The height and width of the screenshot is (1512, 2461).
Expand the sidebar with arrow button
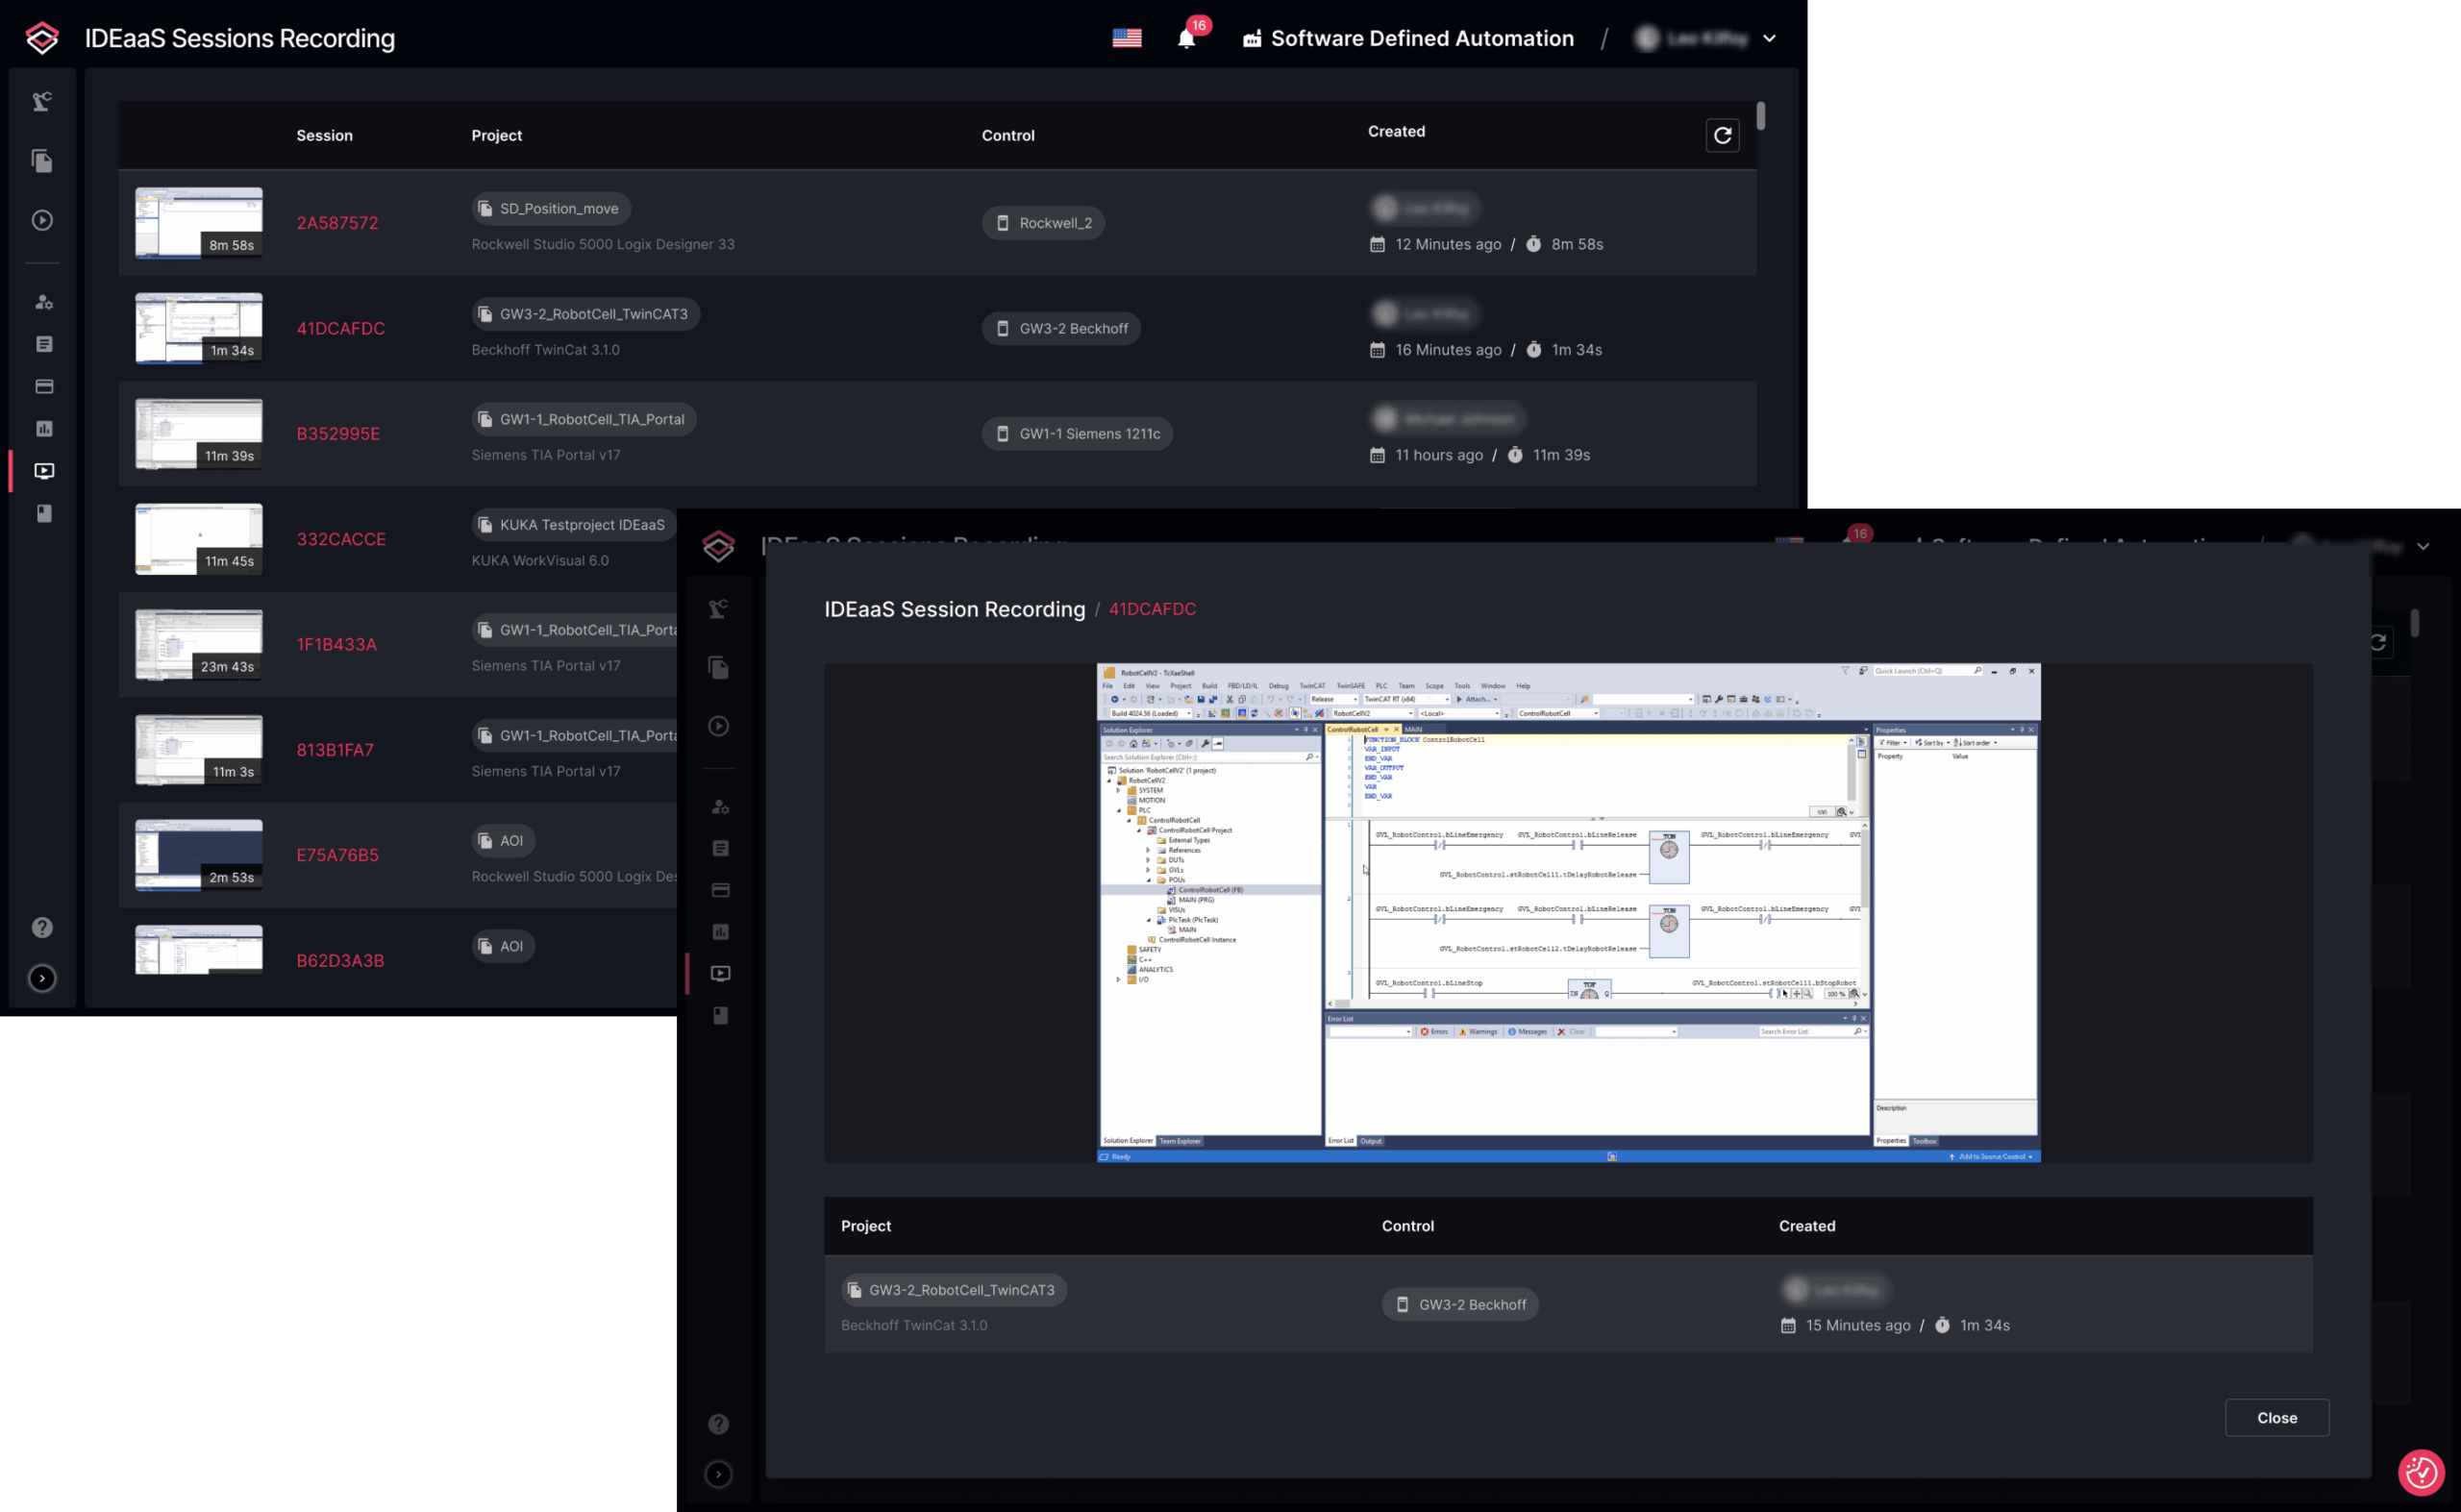pyautogui.click(x=42, y=978)
